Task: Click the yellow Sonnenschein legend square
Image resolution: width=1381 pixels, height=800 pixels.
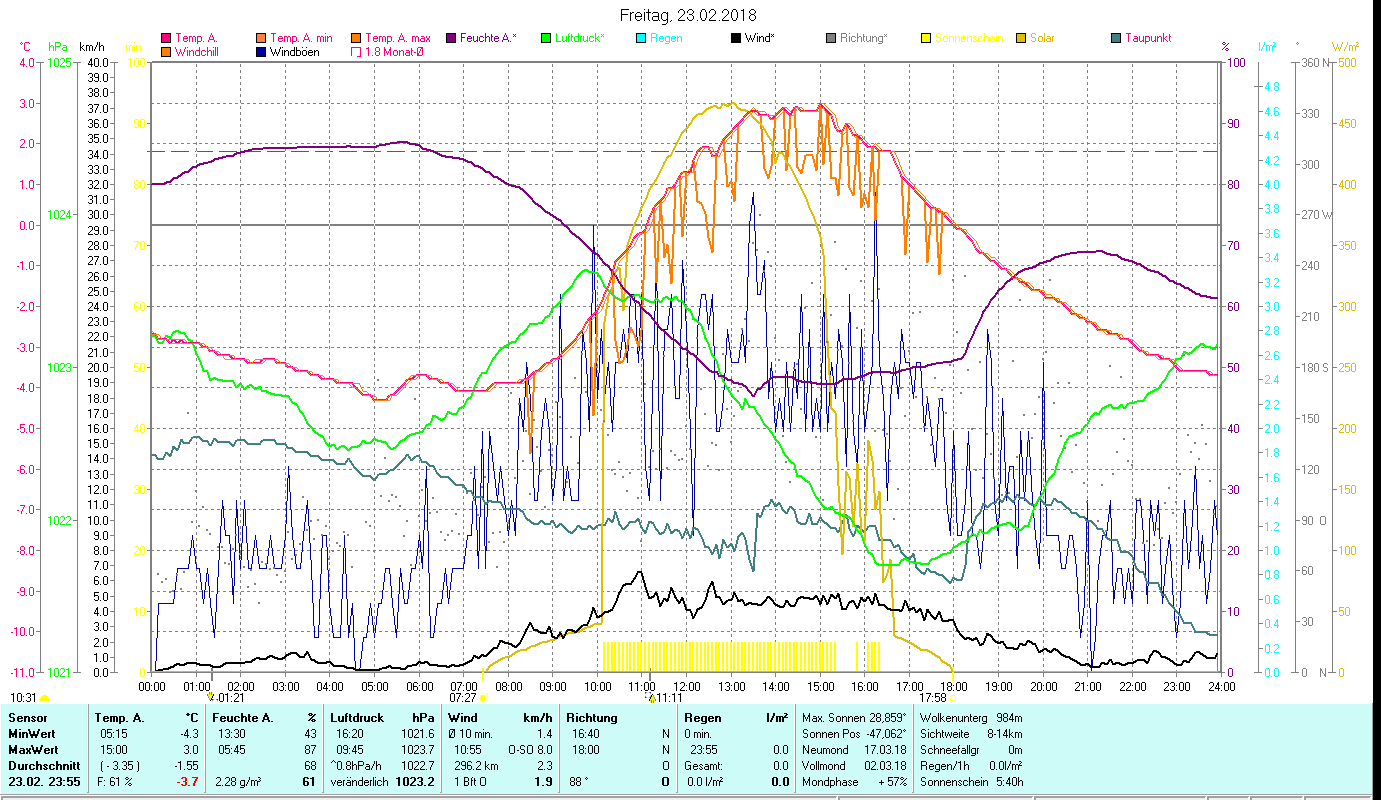Action: tap(926, 39)
